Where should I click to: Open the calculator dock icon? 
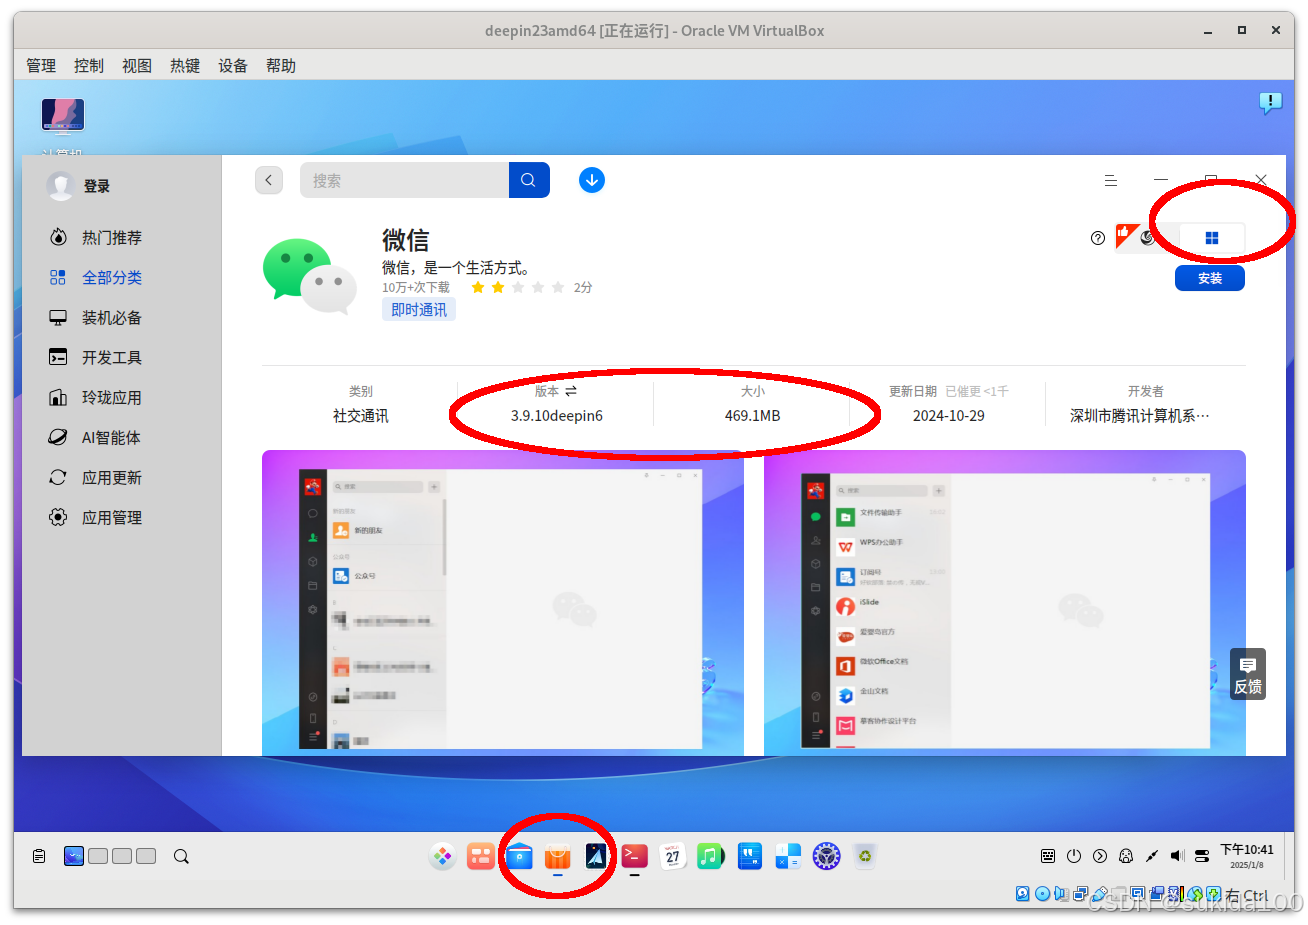(788, 856)
